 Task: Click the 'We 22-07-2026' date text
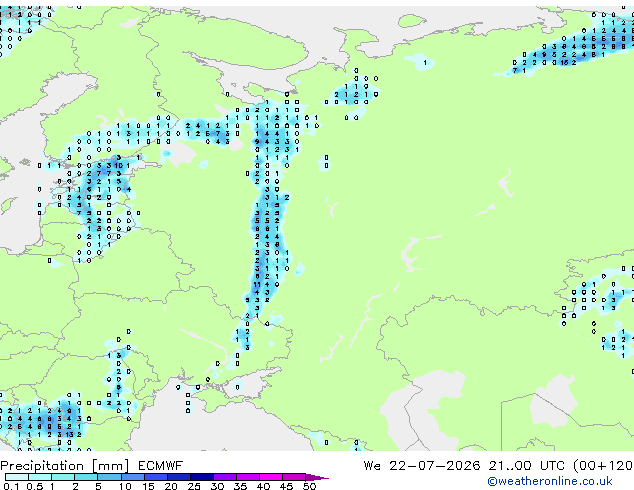(x=422, y=466)
